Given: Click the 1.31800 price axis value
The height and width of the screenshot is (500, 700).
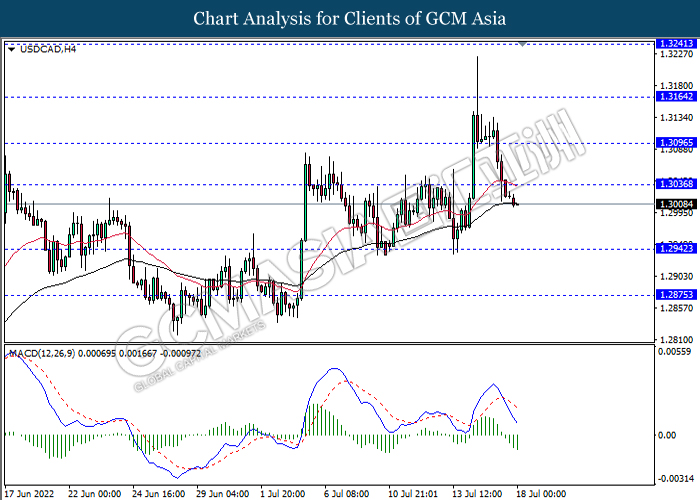Looking at the screenshot, I should [676, 85].
